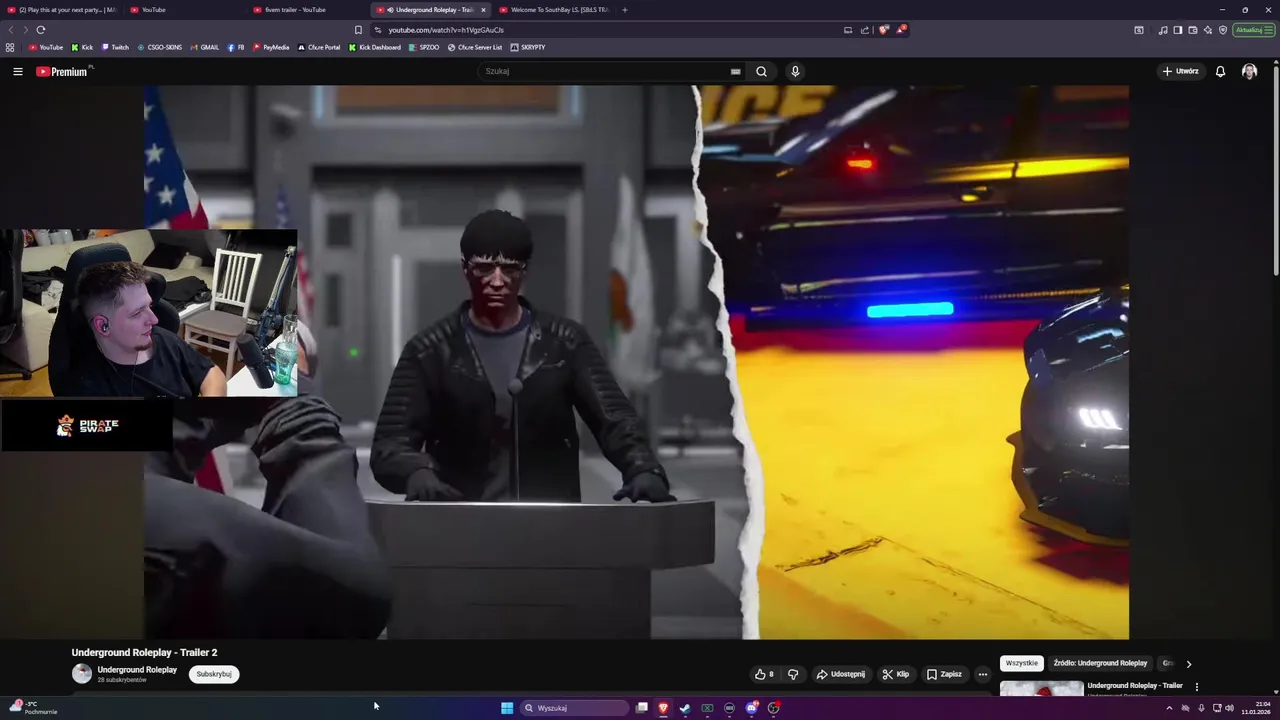The width and height of the screenshot is (1280, 720).
Task: Save video with Zapisz button
Action: [x=944, y=674]
